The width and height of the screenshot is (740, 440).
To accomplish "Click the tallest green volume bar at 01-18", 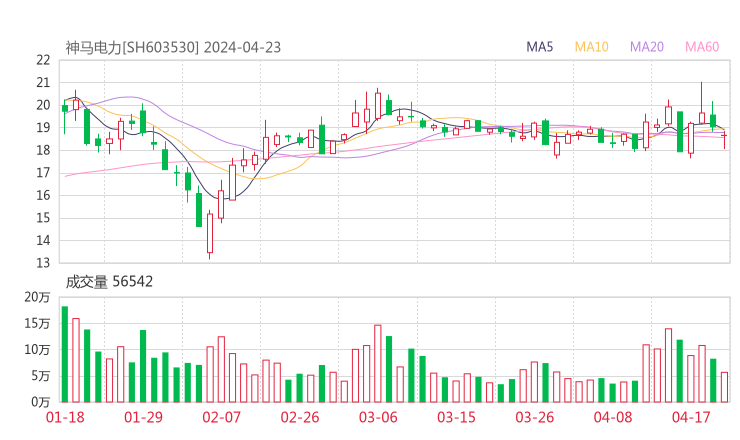I will pos(65,354).
